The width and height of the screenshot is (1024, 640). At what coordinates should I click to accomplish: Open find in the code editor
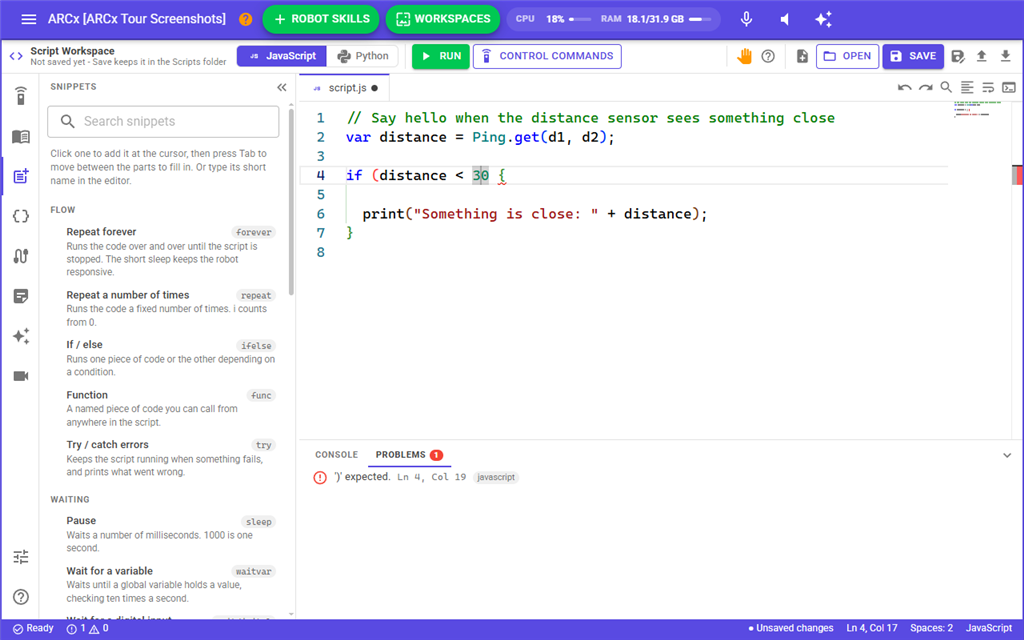point(946,88)
